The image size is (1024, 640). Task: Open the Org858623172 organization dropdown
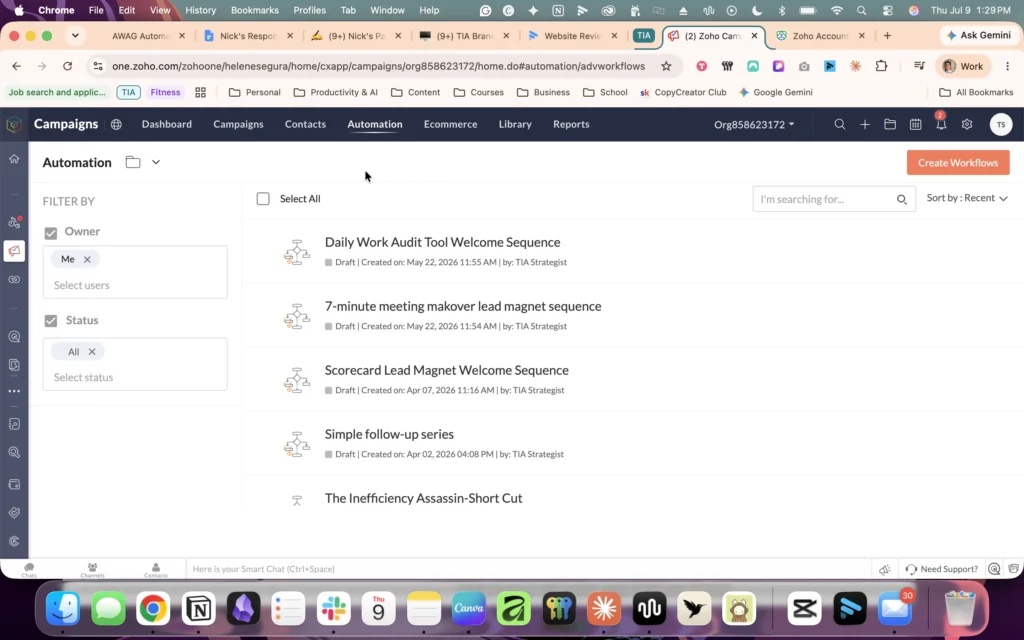pos(754,124)
